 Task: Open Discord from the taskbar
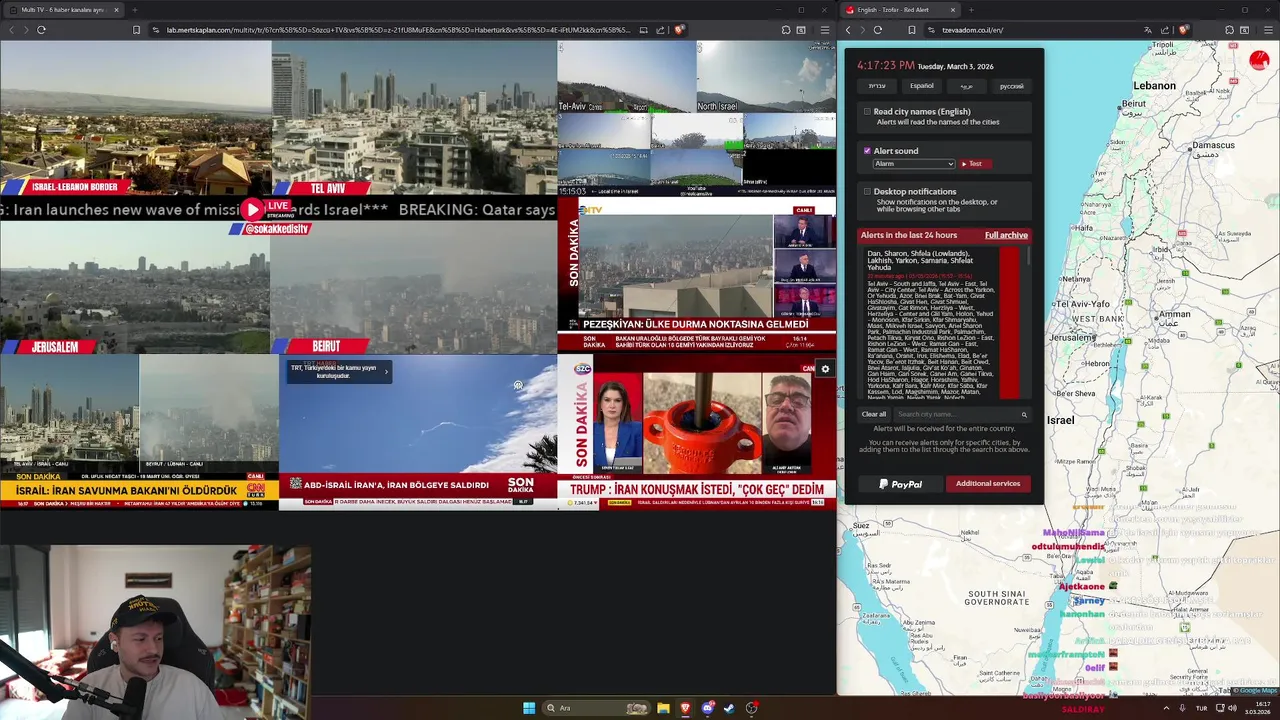click(708, 708)
